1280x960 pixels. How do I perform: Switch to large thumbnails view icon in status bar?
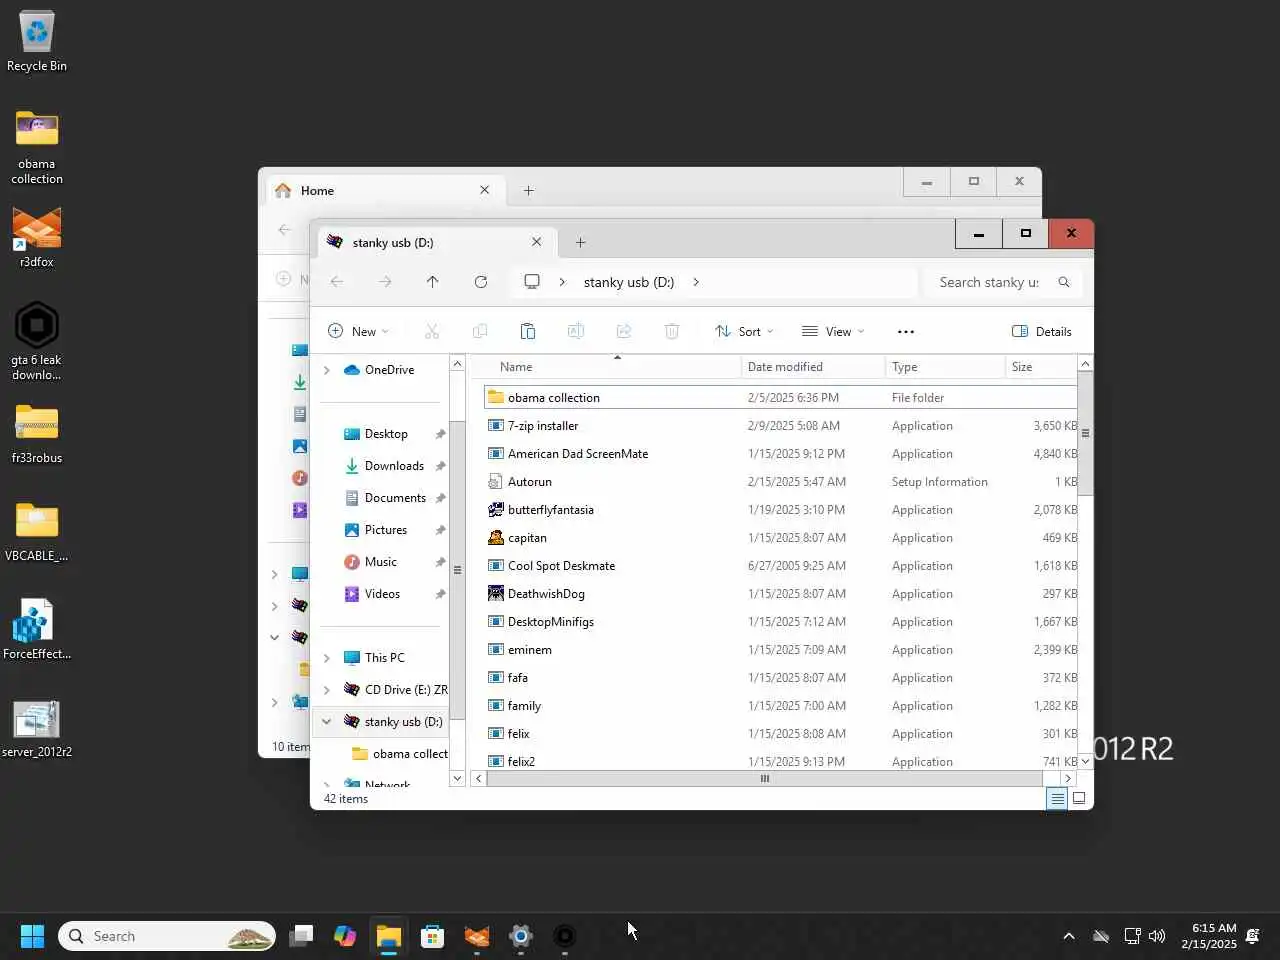click(1079, 798)
